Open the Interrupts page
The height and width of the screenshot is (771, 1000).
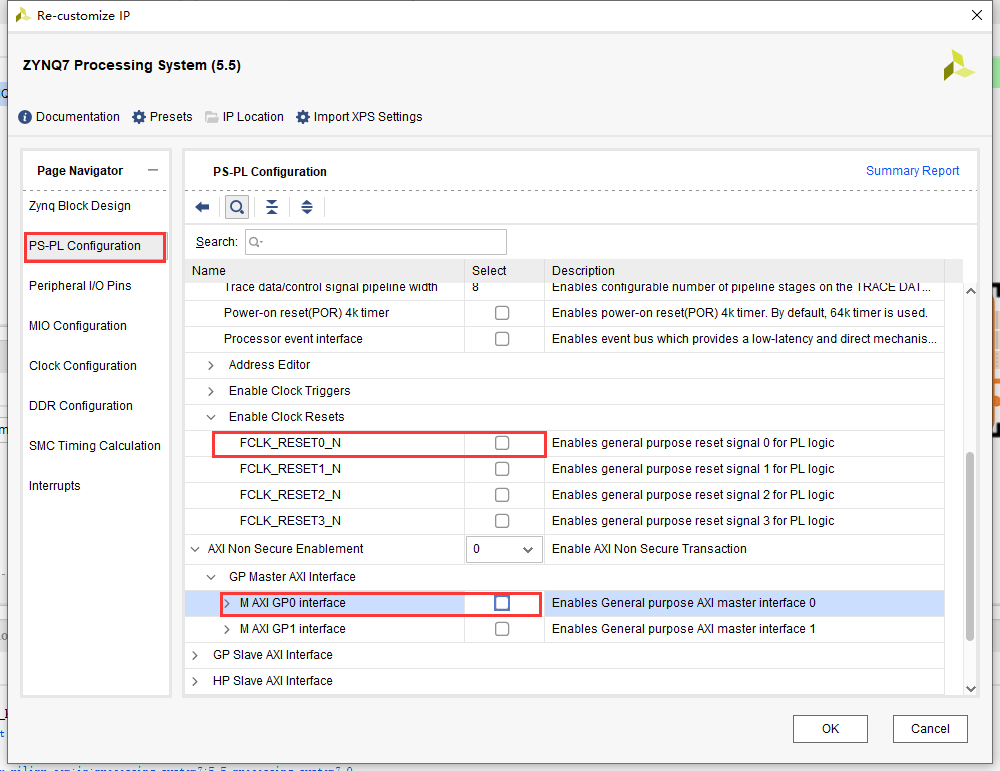55,486
